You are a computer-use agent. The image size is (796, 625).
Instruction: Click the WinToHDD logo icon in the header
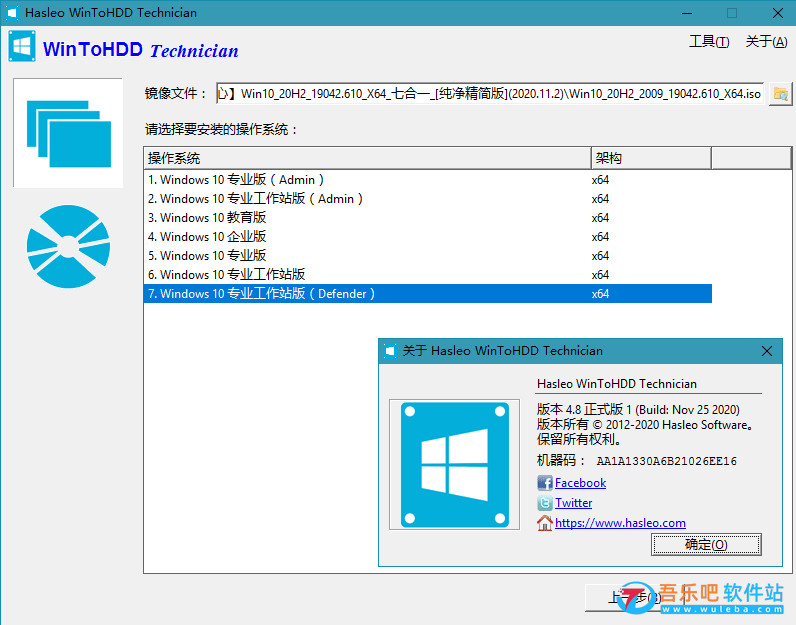[x=22, y=47]
